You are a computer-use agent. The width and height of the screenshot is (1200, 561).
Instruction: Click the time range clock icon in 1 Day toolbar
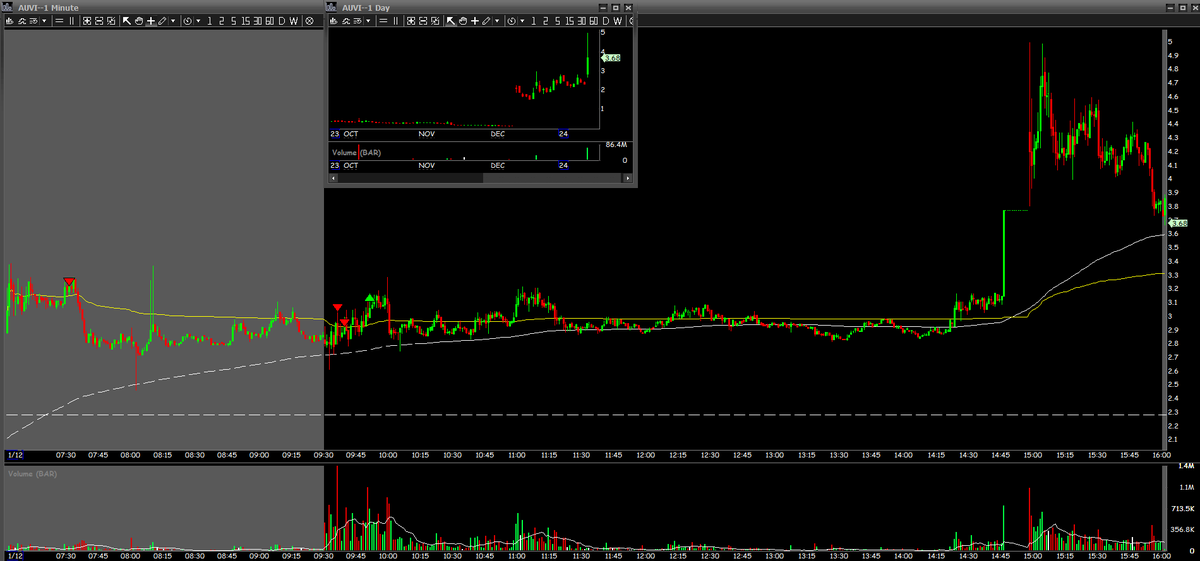[x=512, y=21]
